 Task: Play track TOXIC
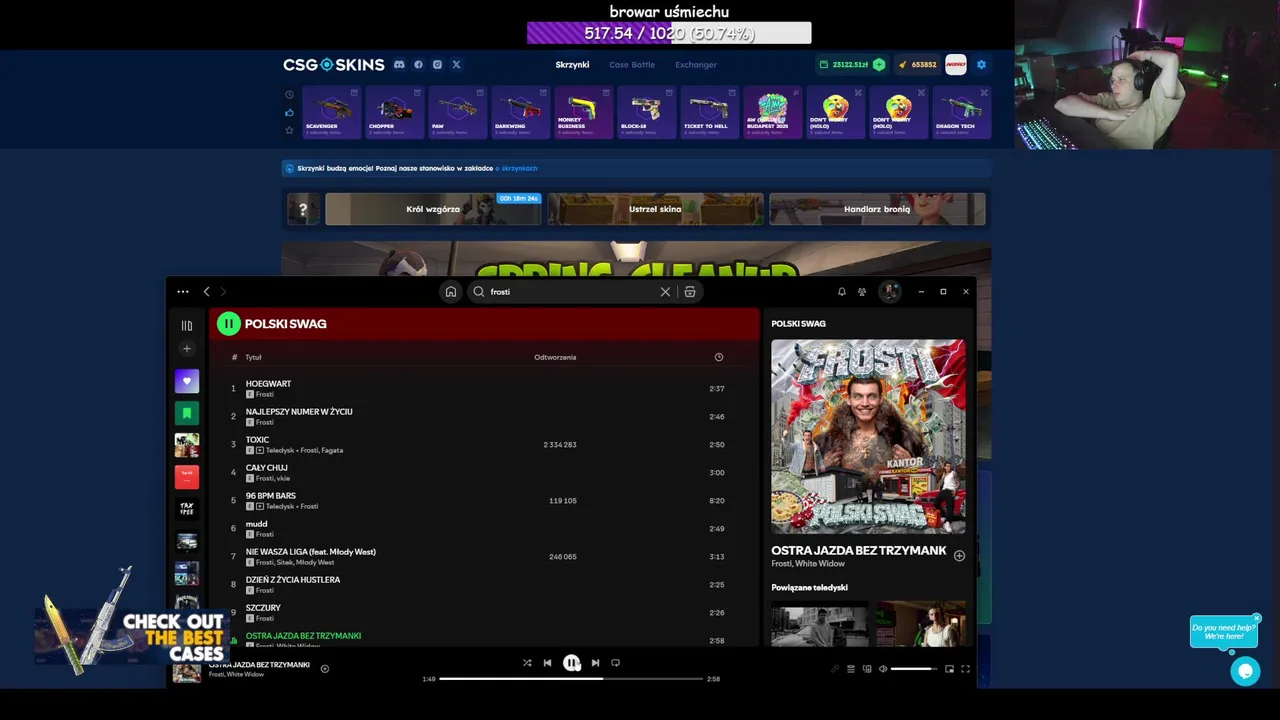pyautogui.click(x=257, y=440)
